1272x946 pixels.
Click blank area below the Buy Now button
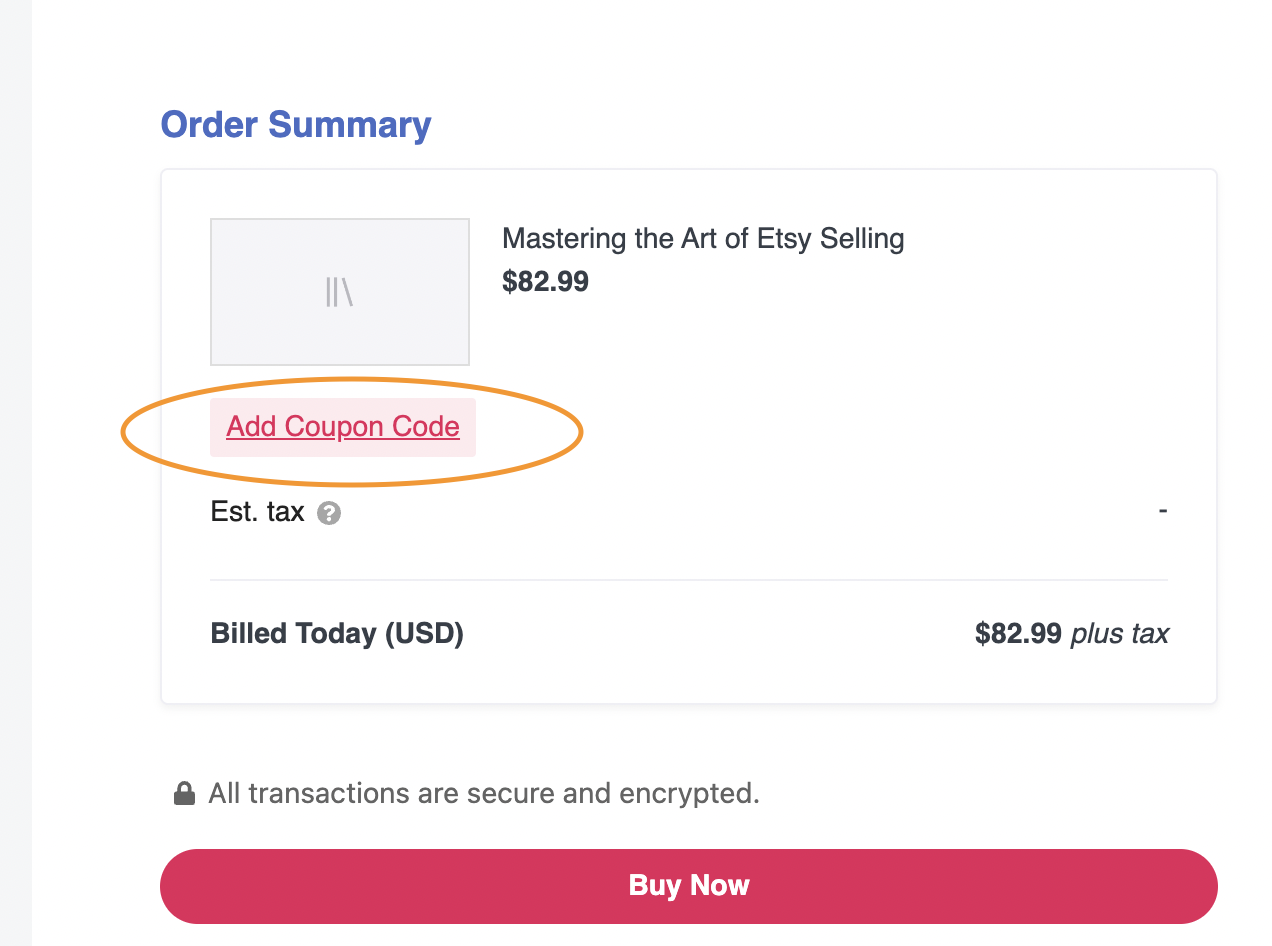[x=689, y=936]
